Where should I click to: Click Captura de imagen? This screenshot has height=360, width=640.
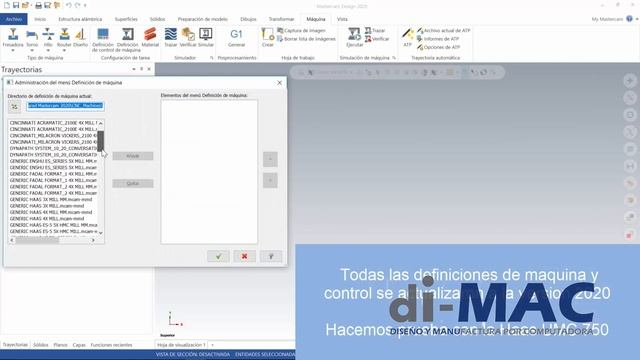[301, 31]
